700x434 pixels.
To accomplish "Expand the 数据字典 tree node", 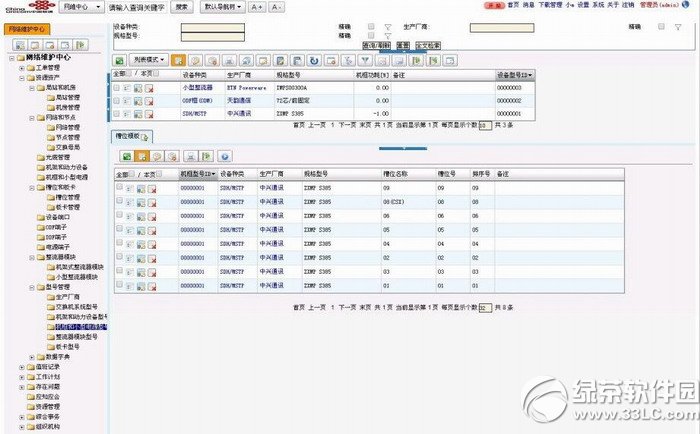I will 32,357.
